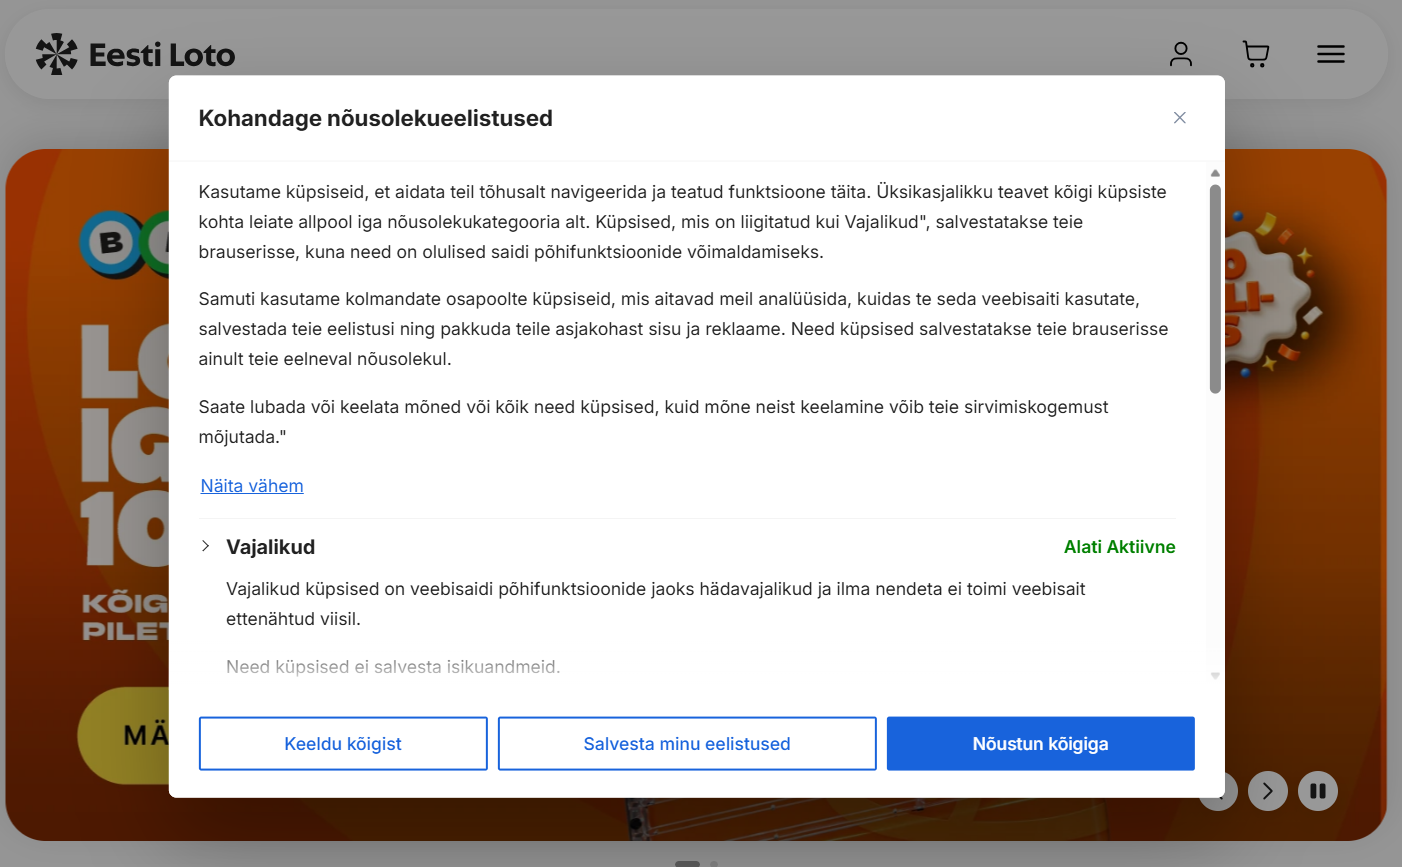Open the user account icon
This screenshot has height=867, width=1402.
[1181, 54]
